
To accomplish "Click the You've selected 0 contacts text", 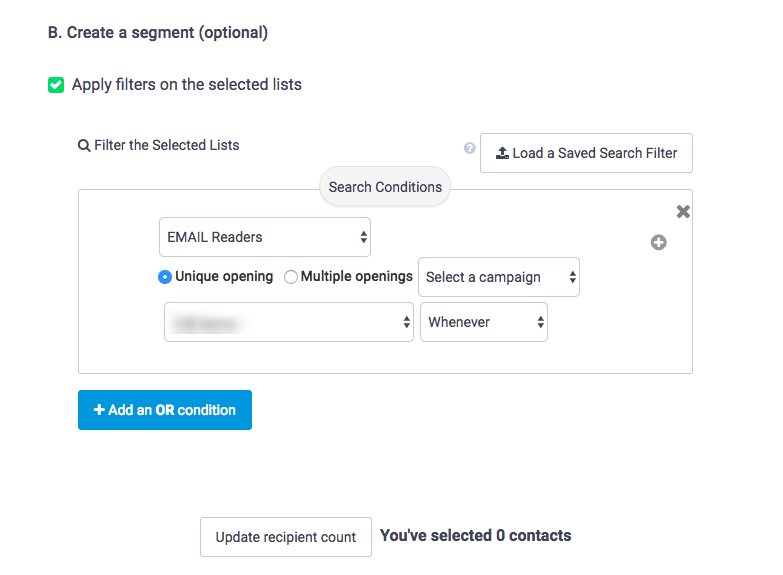I will [475, 536].
